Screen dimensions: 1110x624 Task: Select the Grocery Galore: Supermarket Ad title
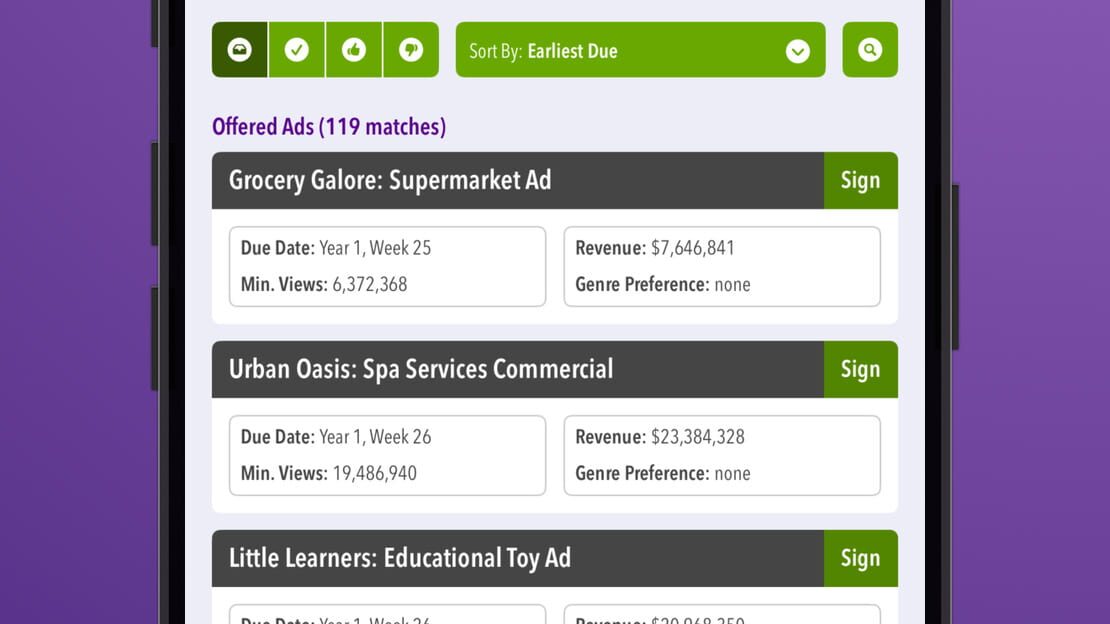[x=390, y=181]
